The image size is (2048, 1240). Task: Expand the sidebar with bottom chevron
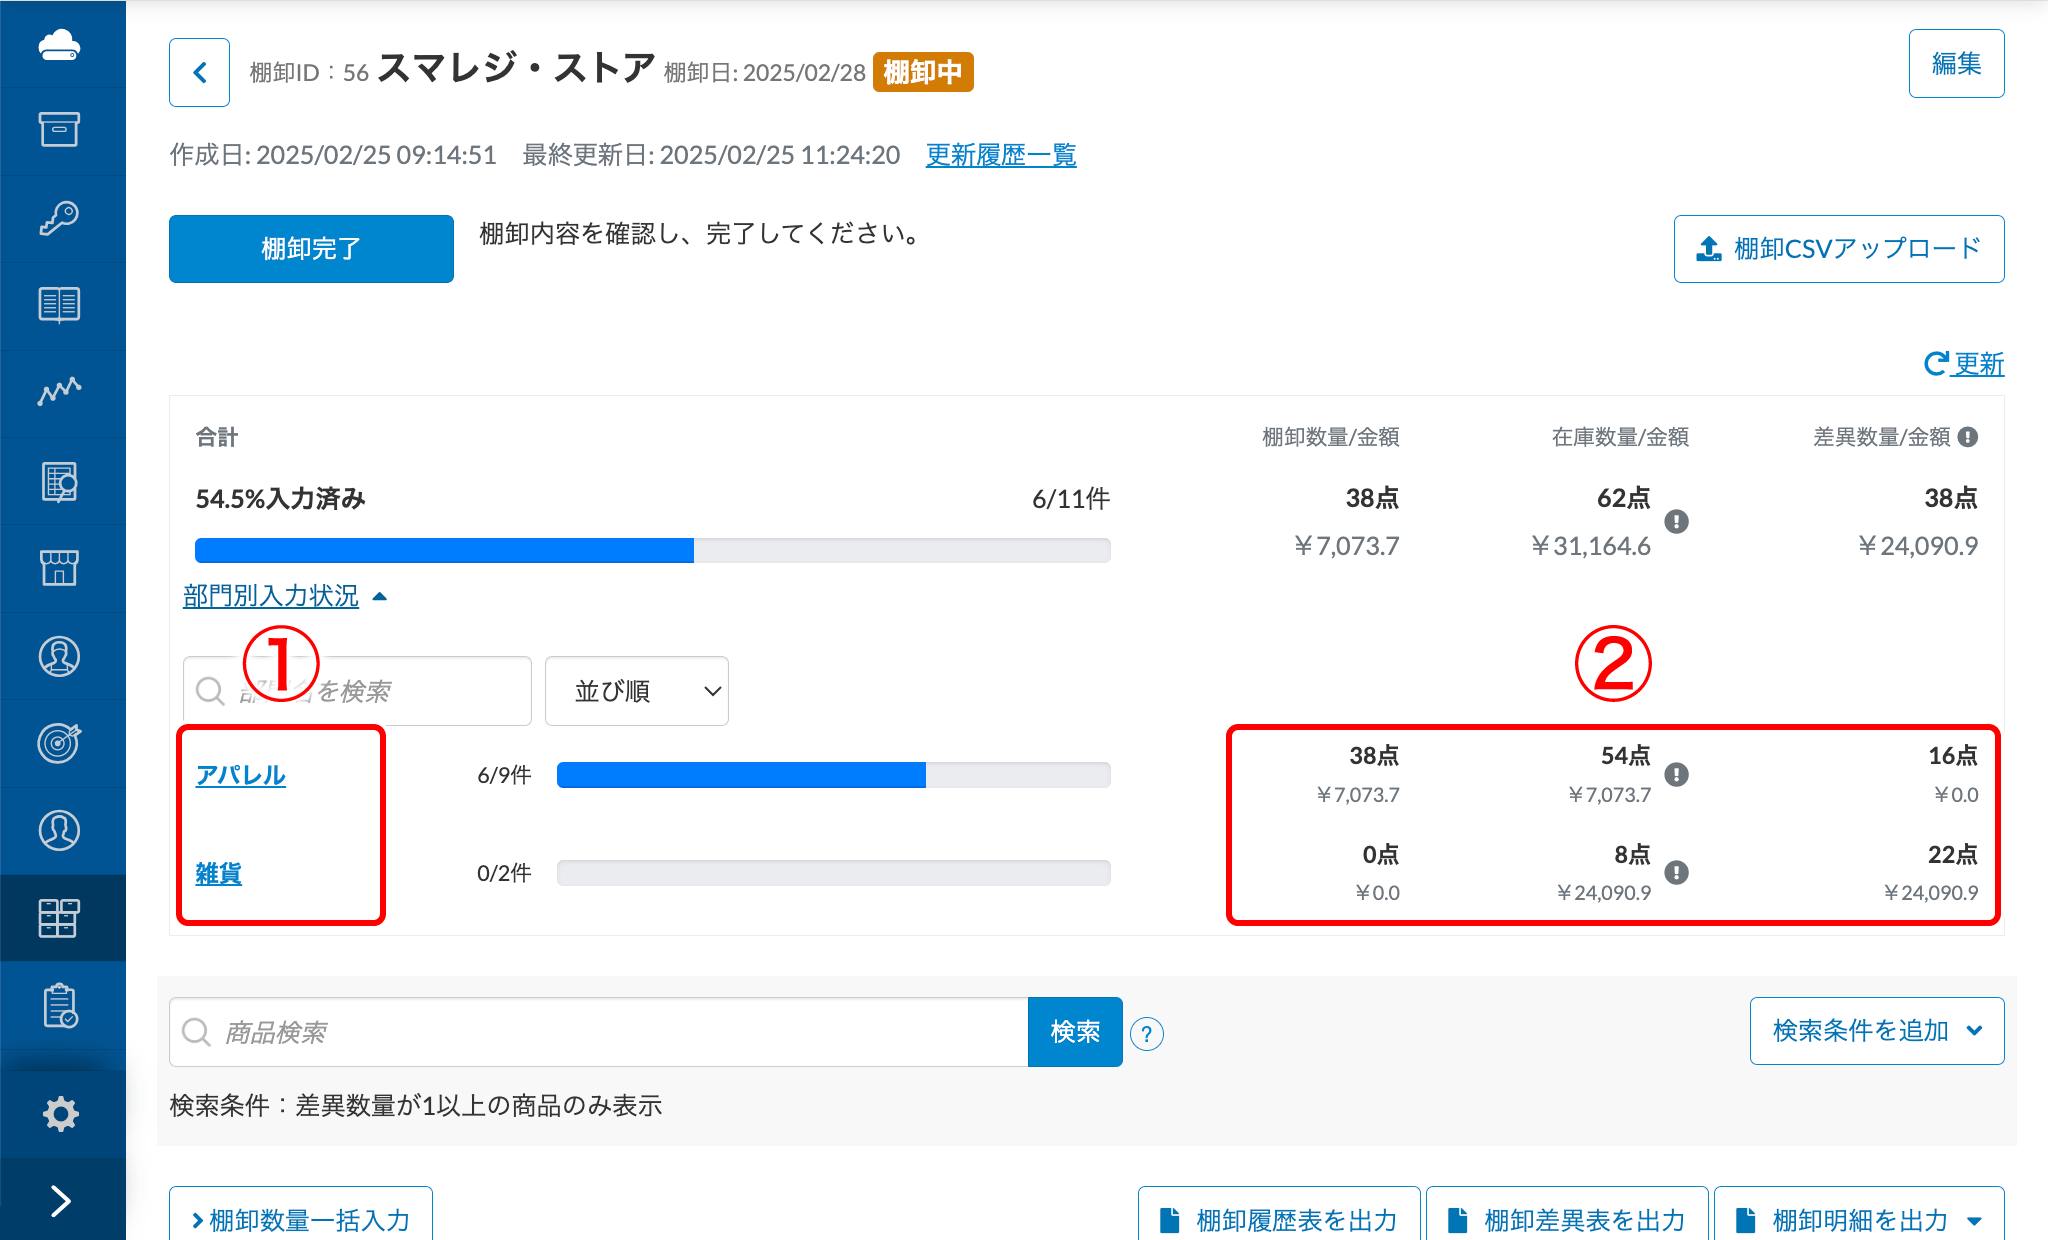61,1200
